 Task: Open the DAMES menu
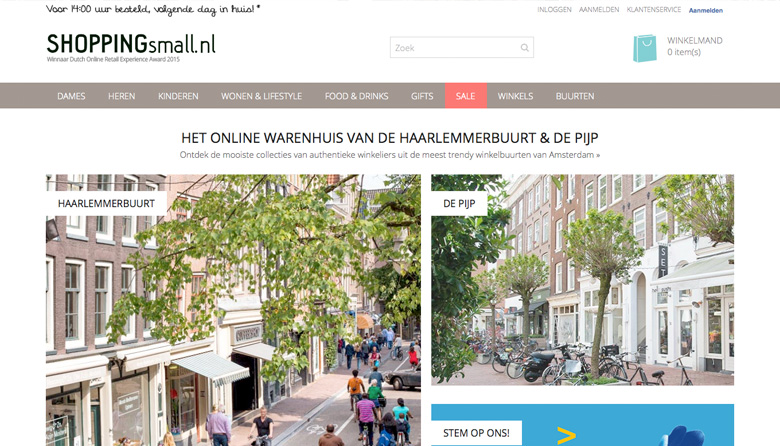(x=71, y=96)
